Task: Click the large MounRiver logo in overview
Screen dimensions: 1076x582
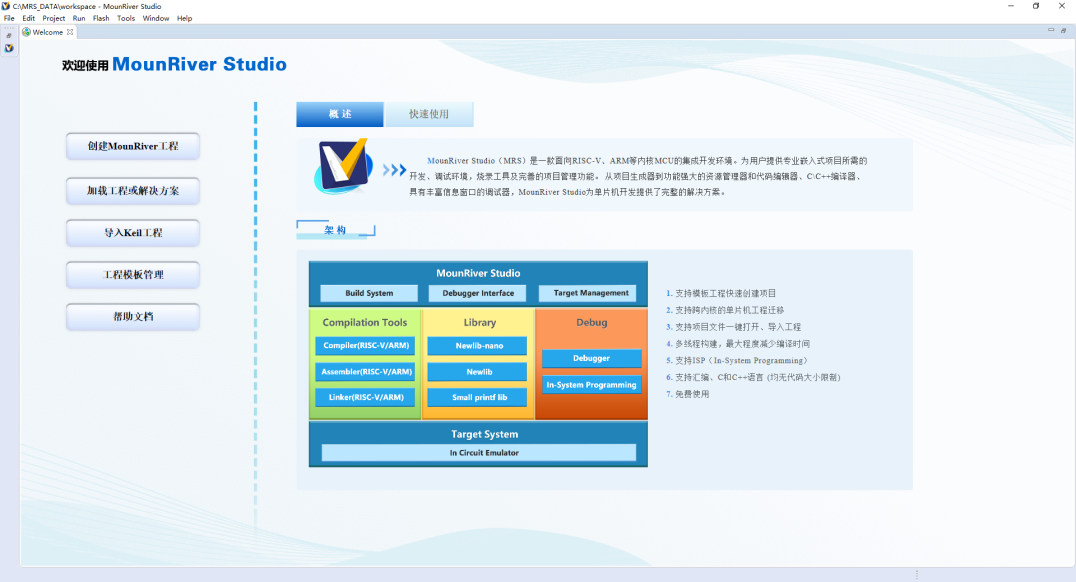Action: pos(343,167)
